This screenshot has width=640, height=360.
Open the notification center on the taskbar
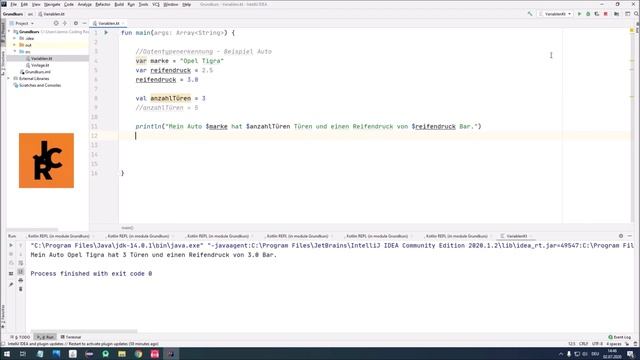pyautogui.click(x=631, y=354)
